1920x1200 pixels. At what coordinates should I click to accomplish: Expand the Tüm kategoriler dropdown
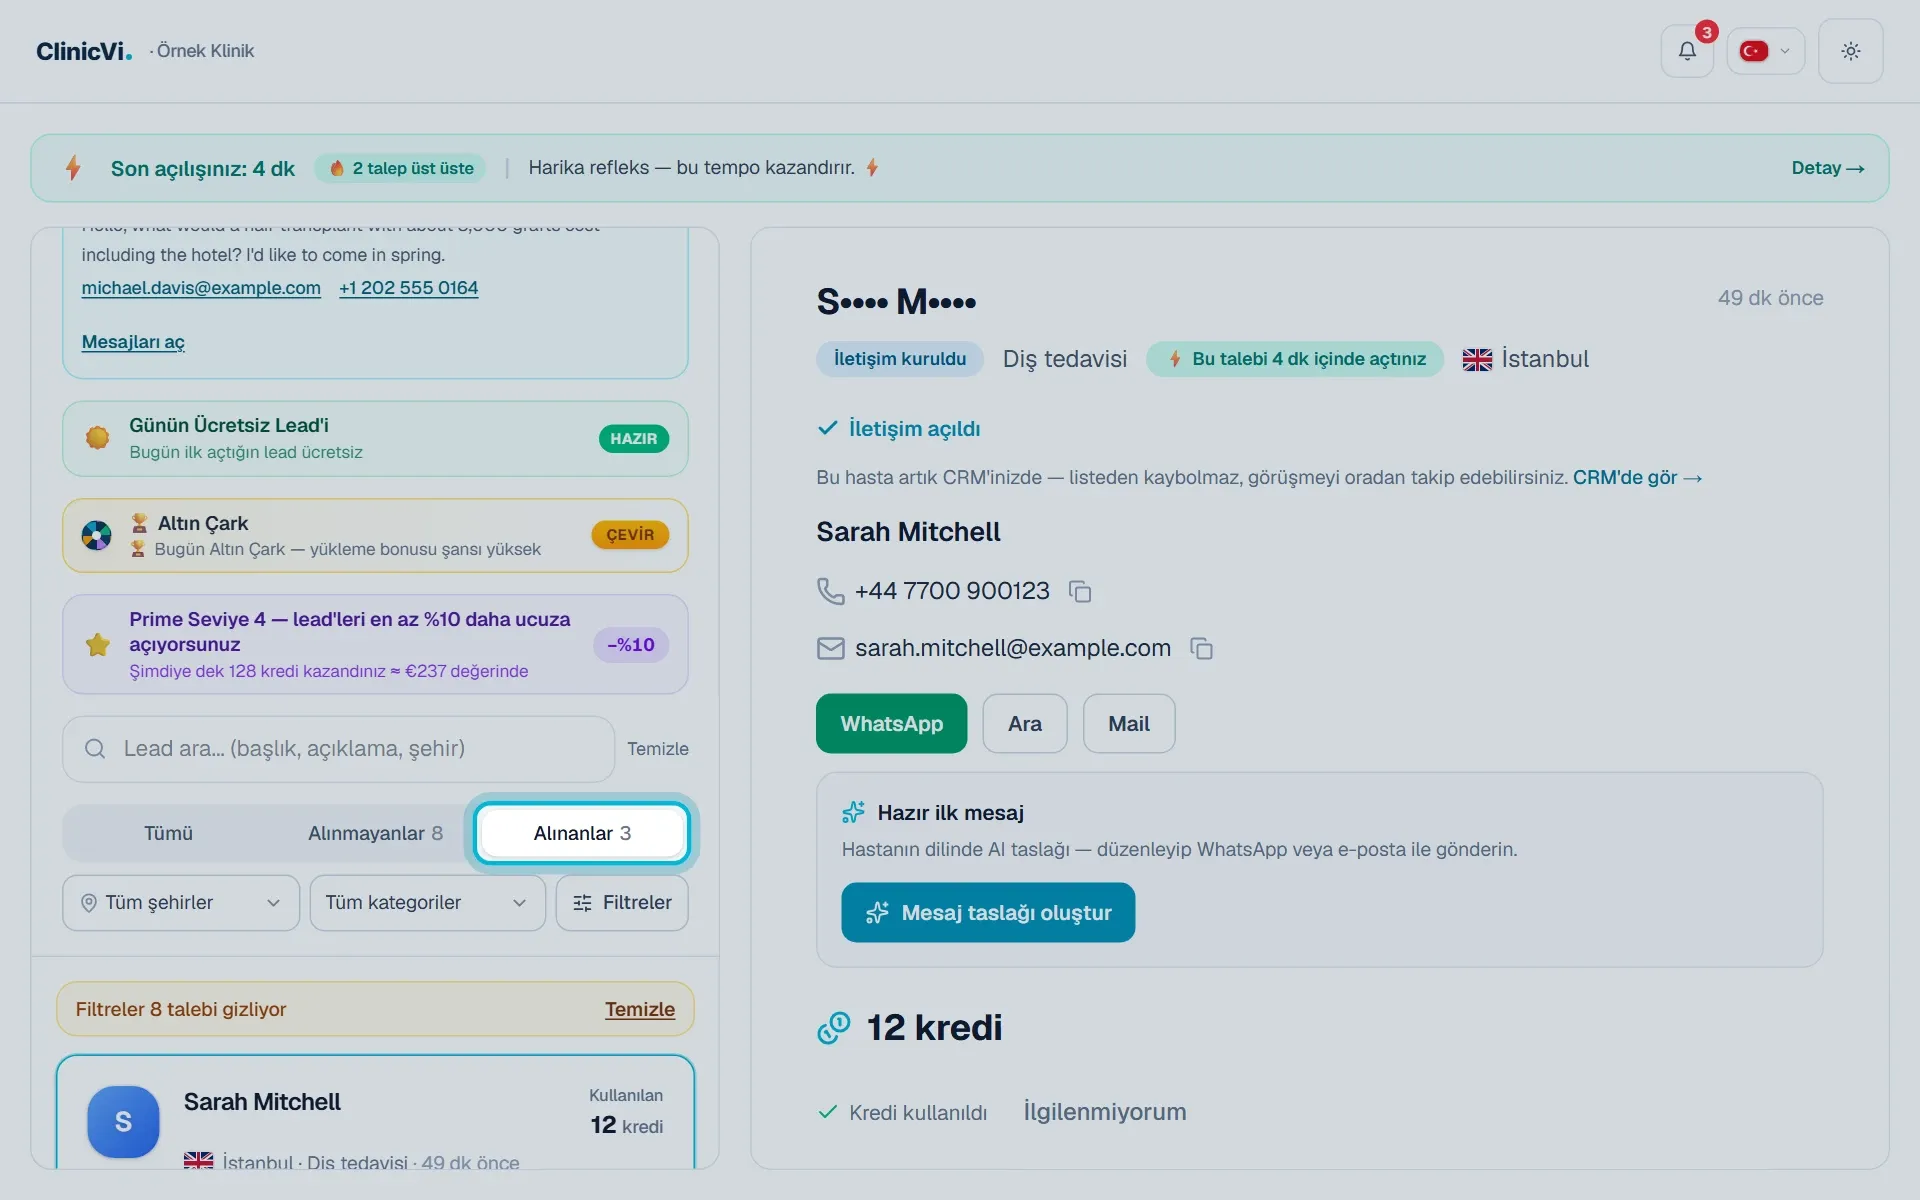(x=427, y=903)
